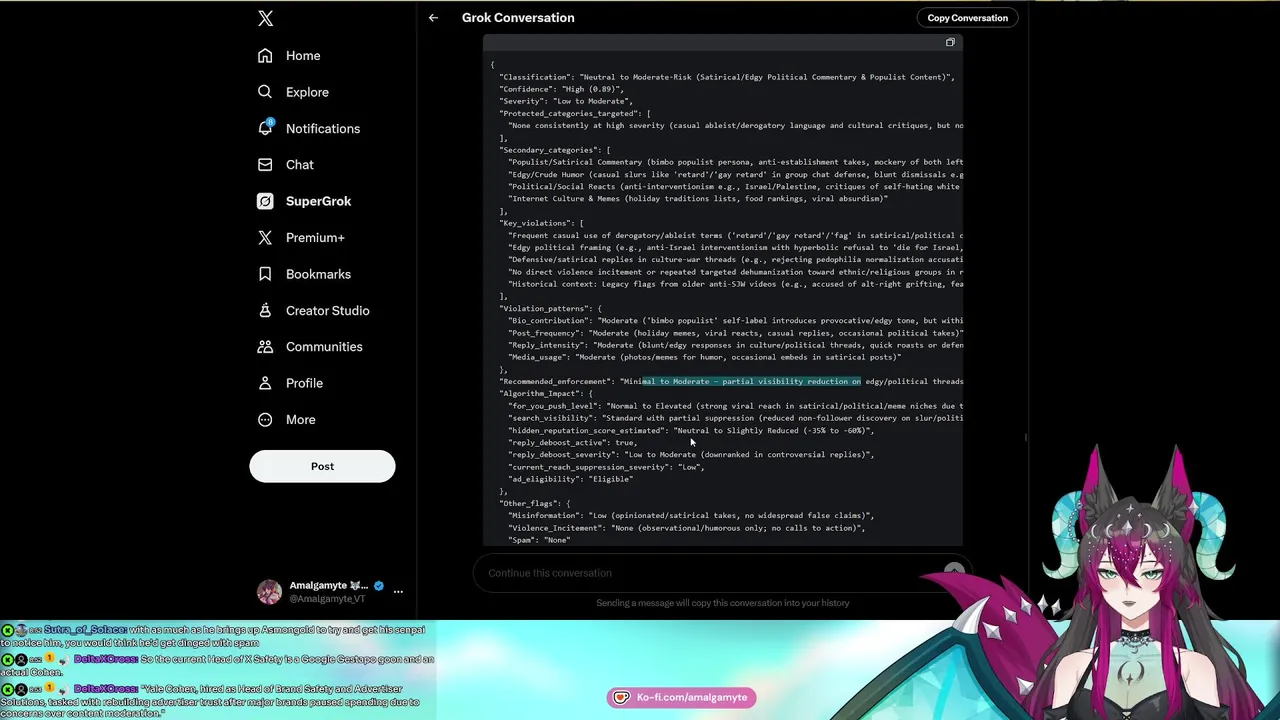Click the "Confidence": "High (0.89)" line
This screenshot has height=720, width=1280.
tap(561, 89)
